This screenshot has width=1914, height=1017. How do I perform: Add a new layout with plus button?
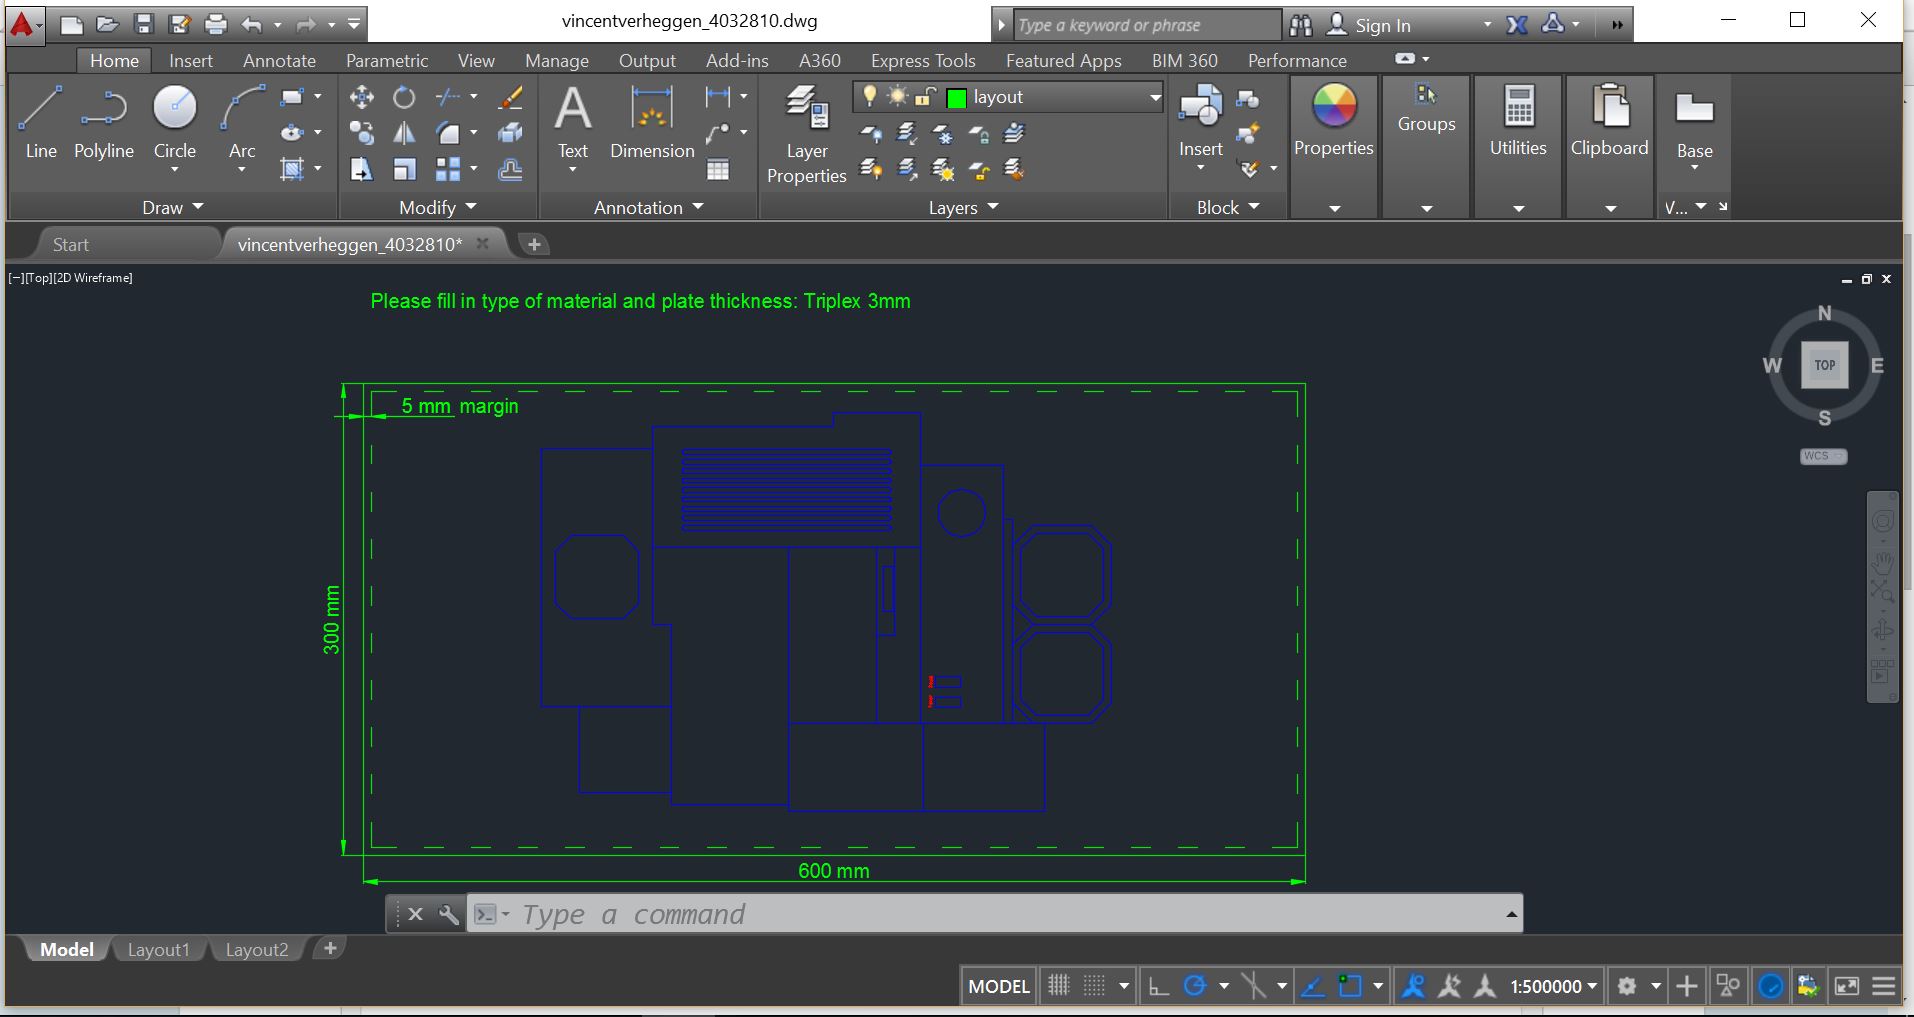pyautogui.click(x=330, y=948)
